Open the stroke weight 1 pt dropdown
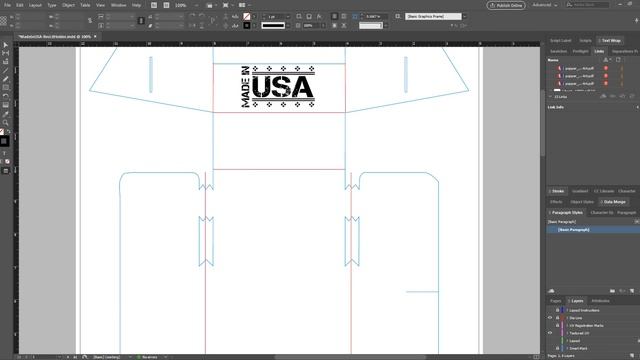 pos(288,16)
